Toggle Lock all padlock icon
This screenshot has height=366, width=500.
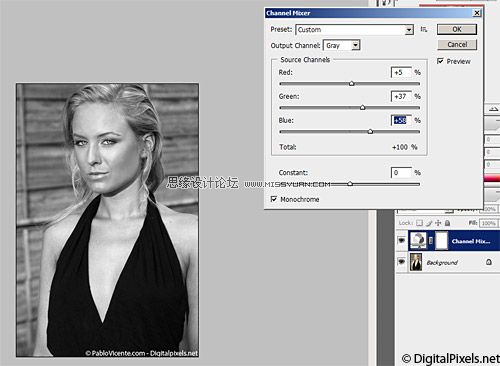pyautogui.click(x=447, y=223)
